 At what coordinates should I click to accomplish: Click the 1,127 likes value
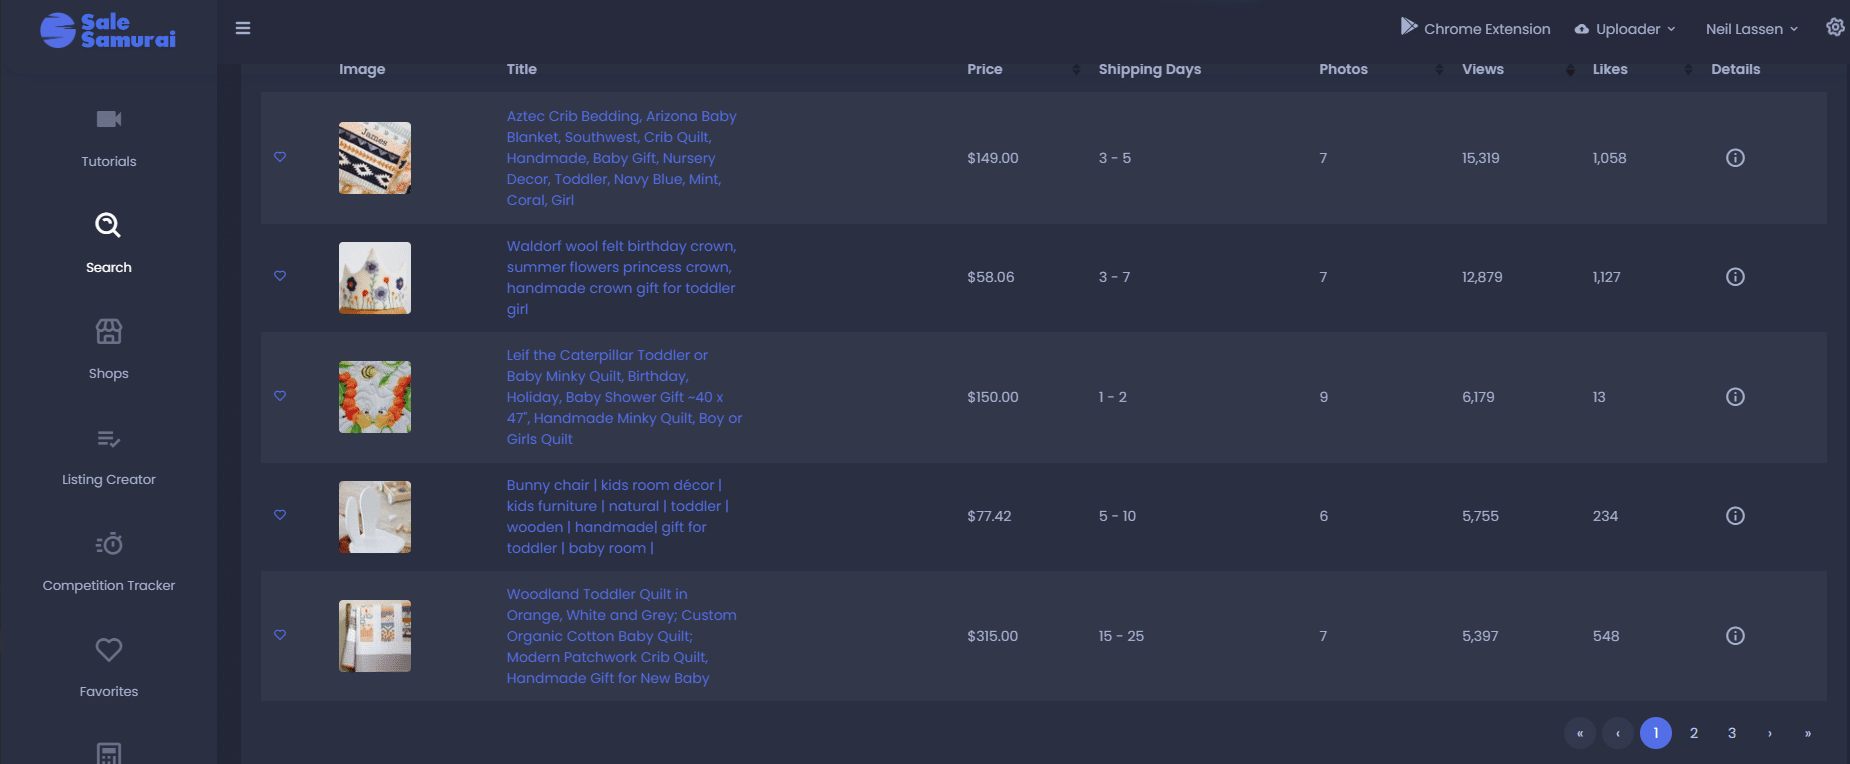1607,277
